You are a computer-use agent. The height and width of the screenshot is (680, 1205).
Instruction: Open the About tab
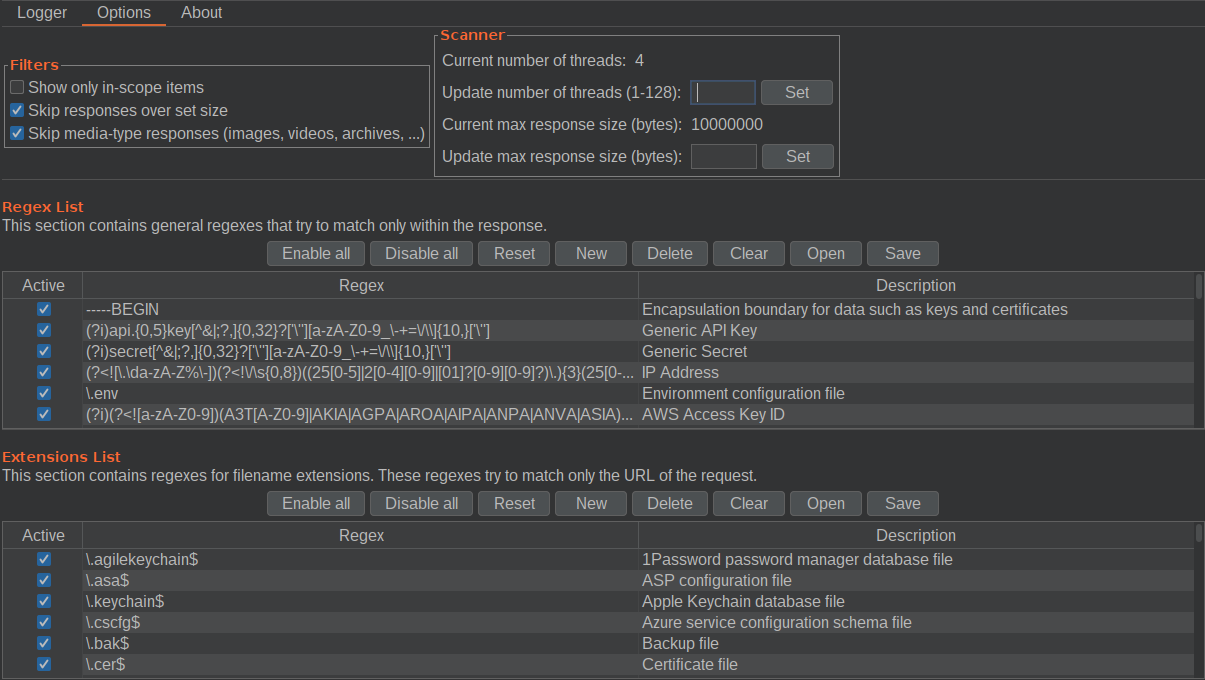(201, 13)
